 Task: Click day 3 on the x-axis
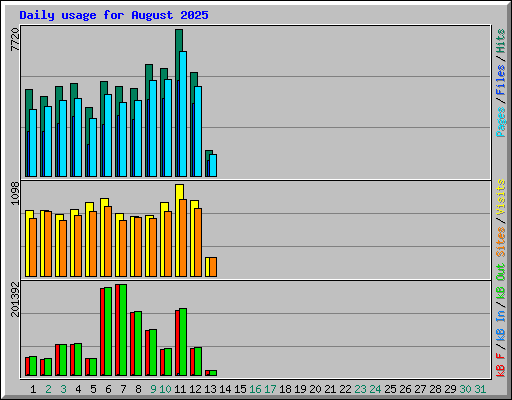click(63, 389)
